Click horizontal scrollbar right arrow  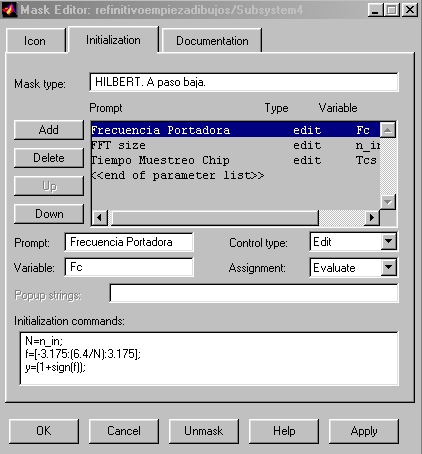(x=372, y=218)
